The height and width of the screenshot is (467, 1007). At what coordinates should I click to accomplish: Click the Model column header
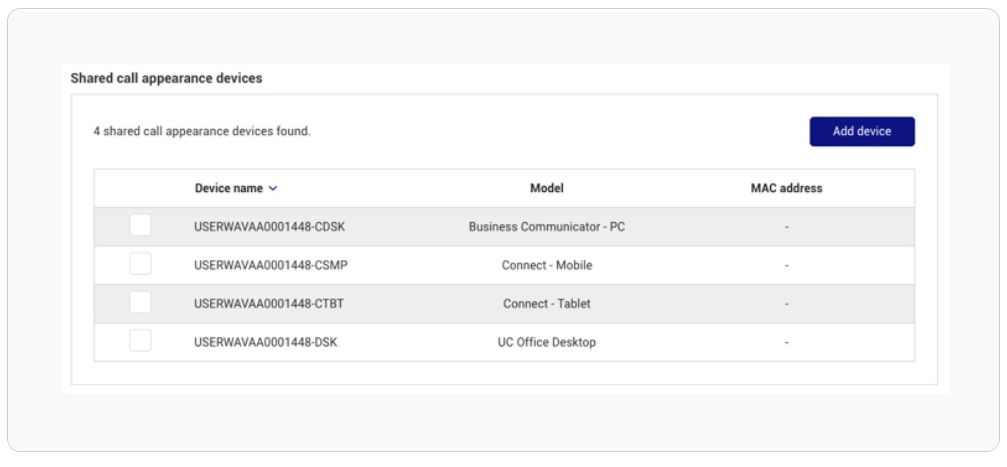tap(546, 188)
